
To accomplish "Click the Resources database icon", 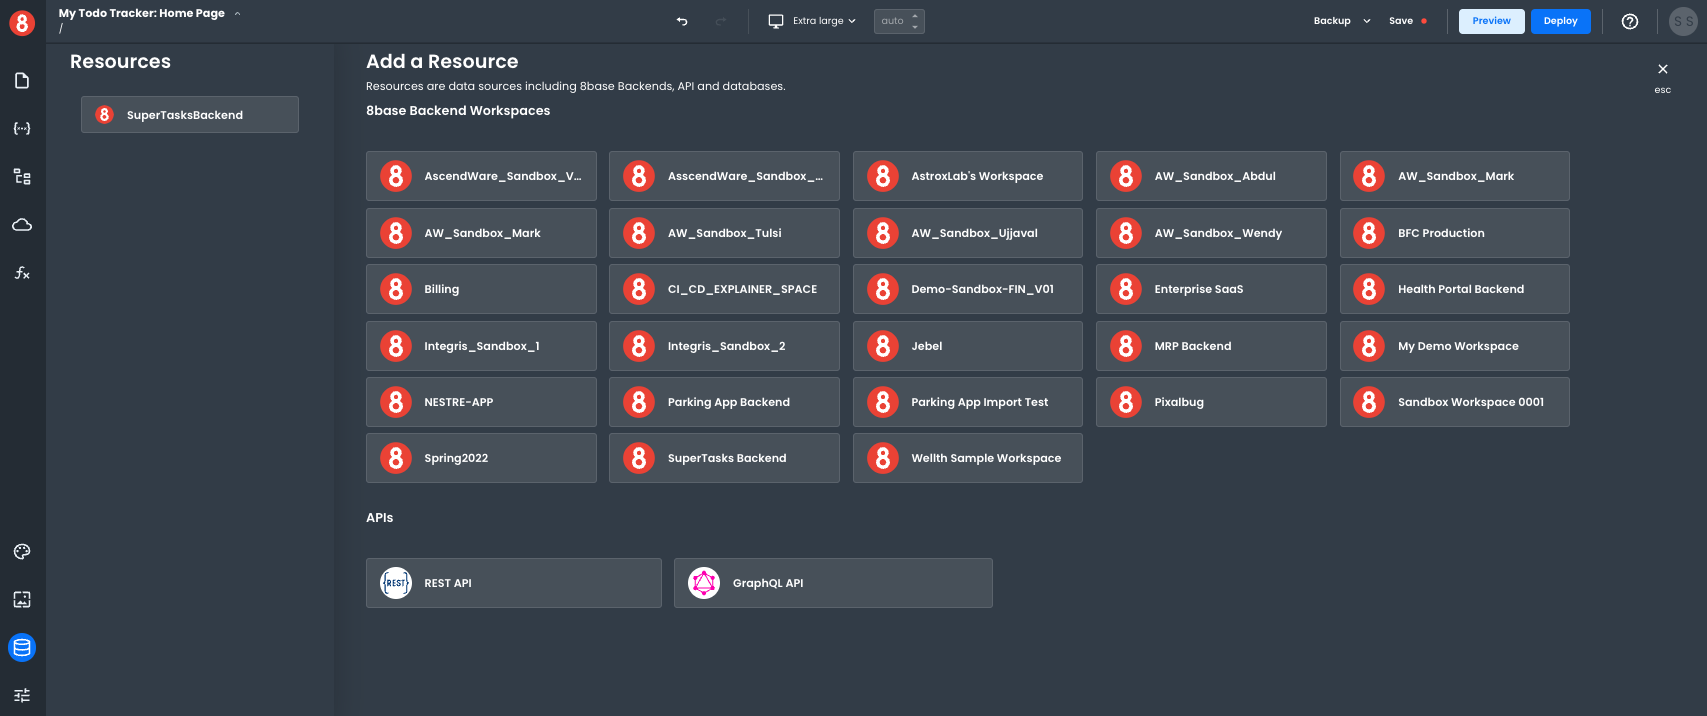I will click(22, 648).
